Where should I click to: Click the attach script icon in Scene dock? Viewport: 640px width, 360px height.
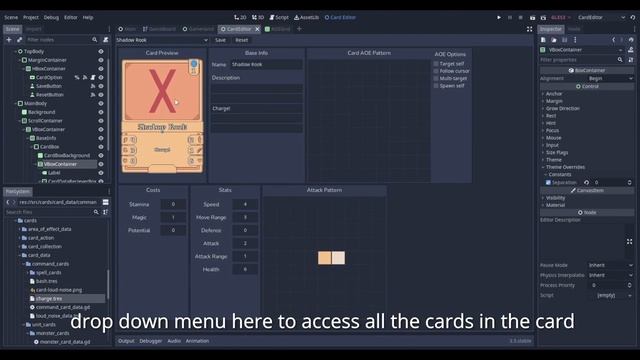tap(106, 40)
